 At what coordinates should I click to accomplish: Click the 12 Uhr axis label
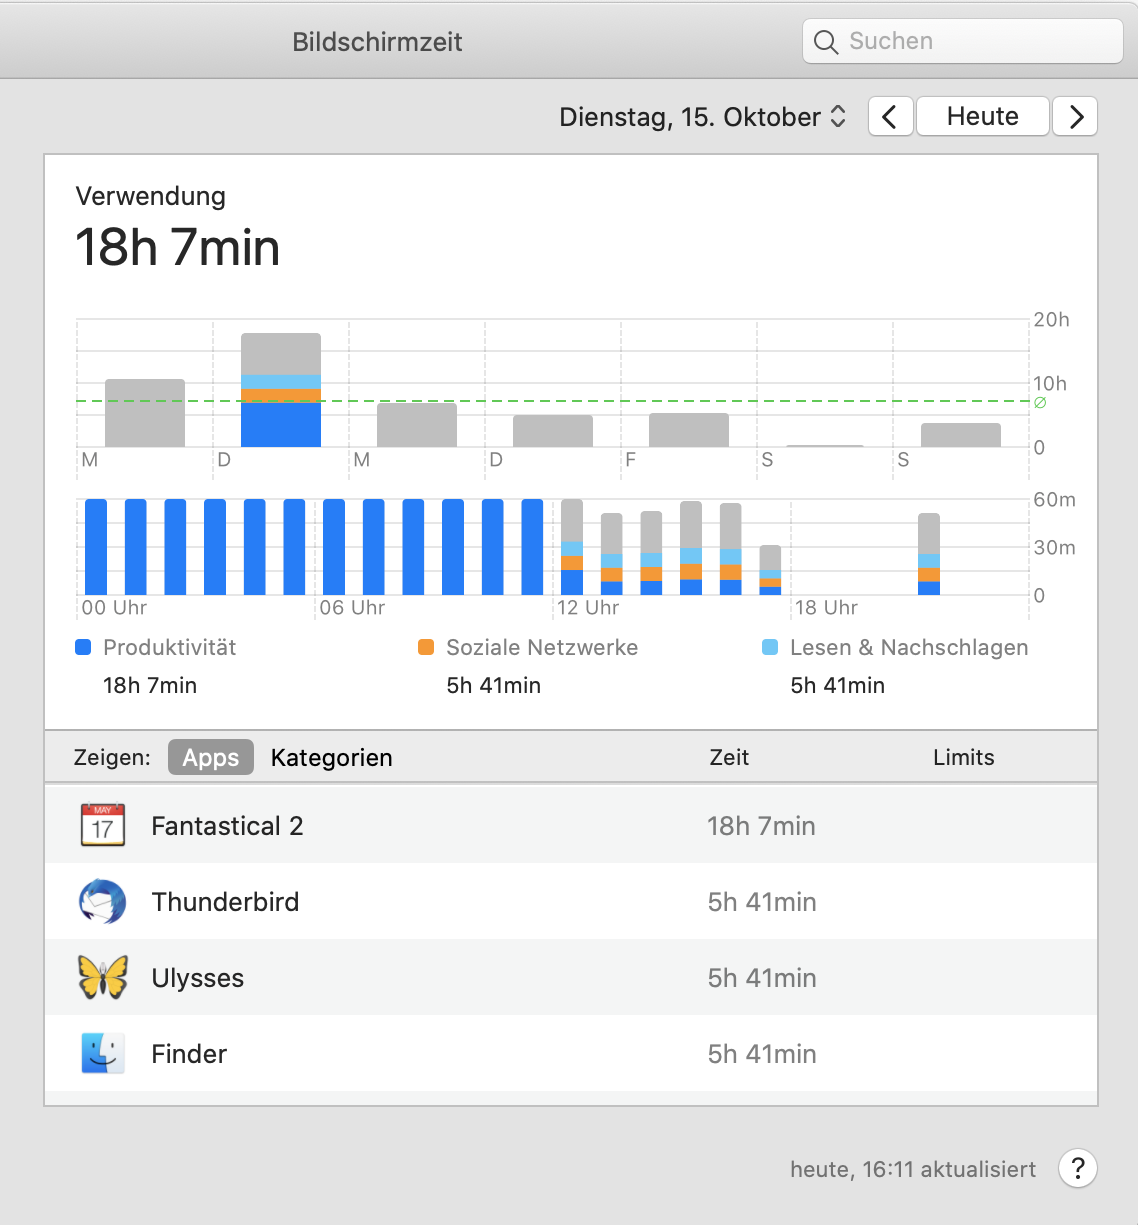(x=588, y=607)
